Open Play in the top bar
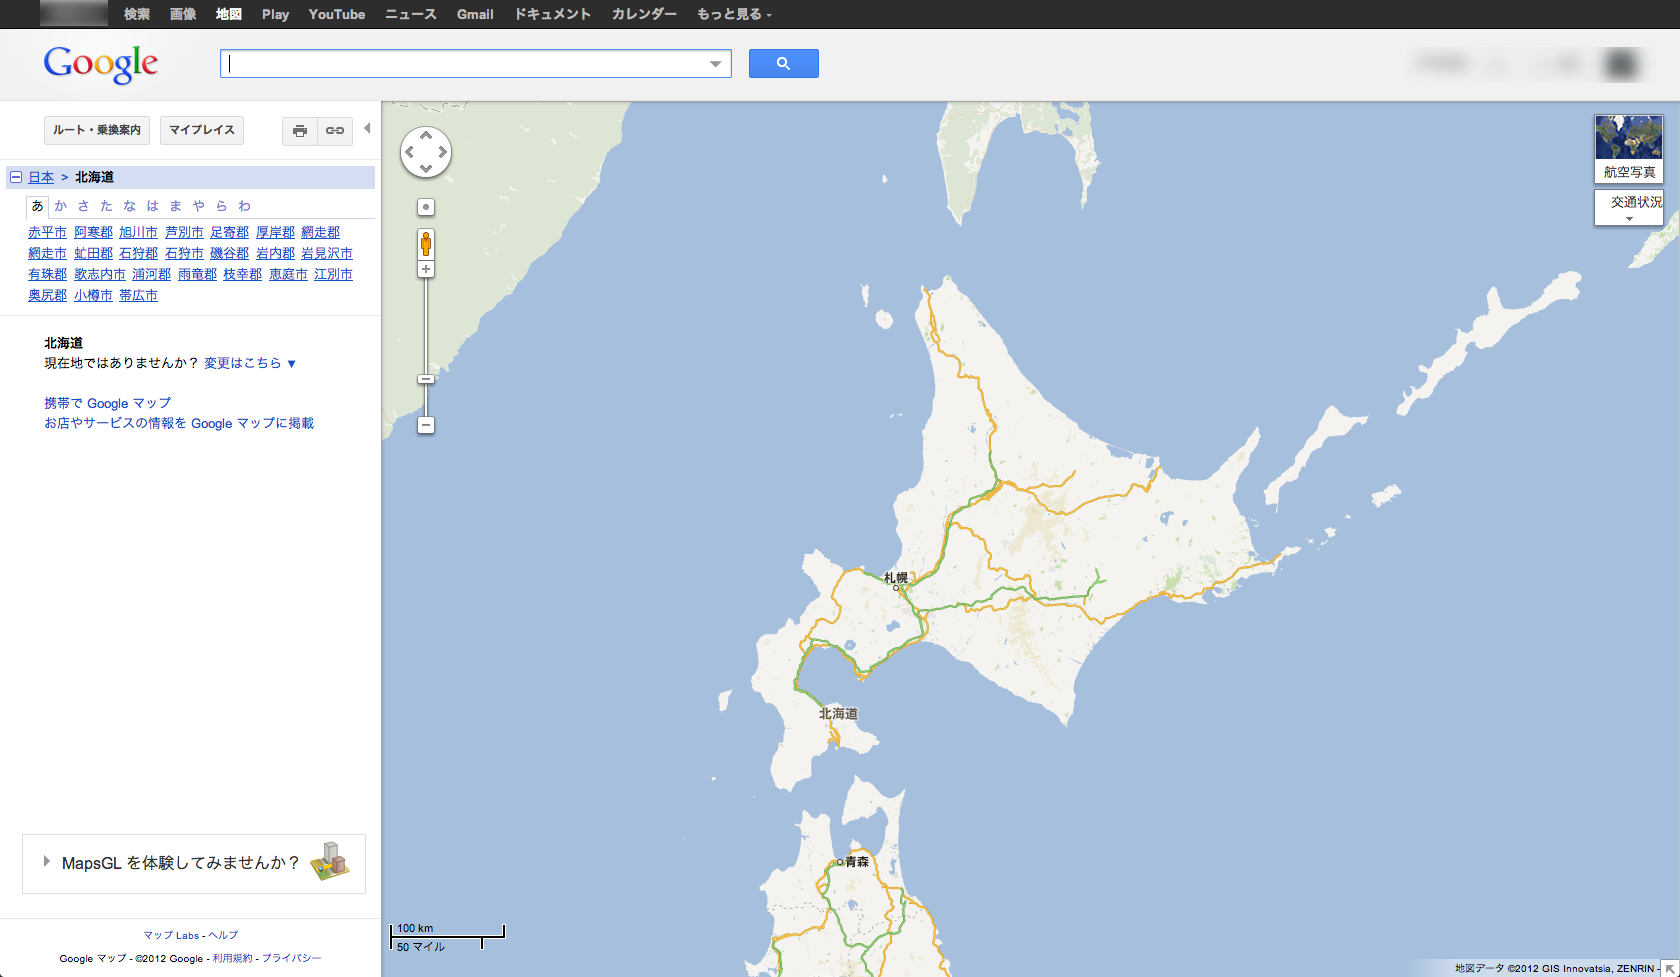 pyautogui.click(x=275, y=14)
